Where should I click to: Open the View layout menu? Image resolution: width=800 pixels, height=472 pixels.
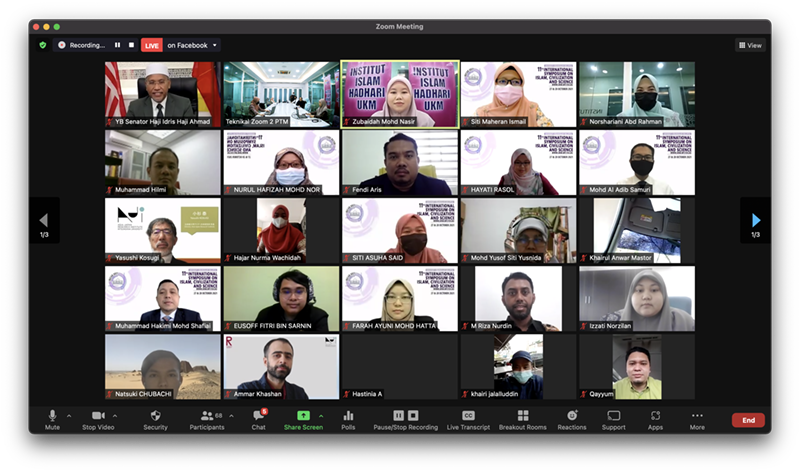tap(750, 45)
